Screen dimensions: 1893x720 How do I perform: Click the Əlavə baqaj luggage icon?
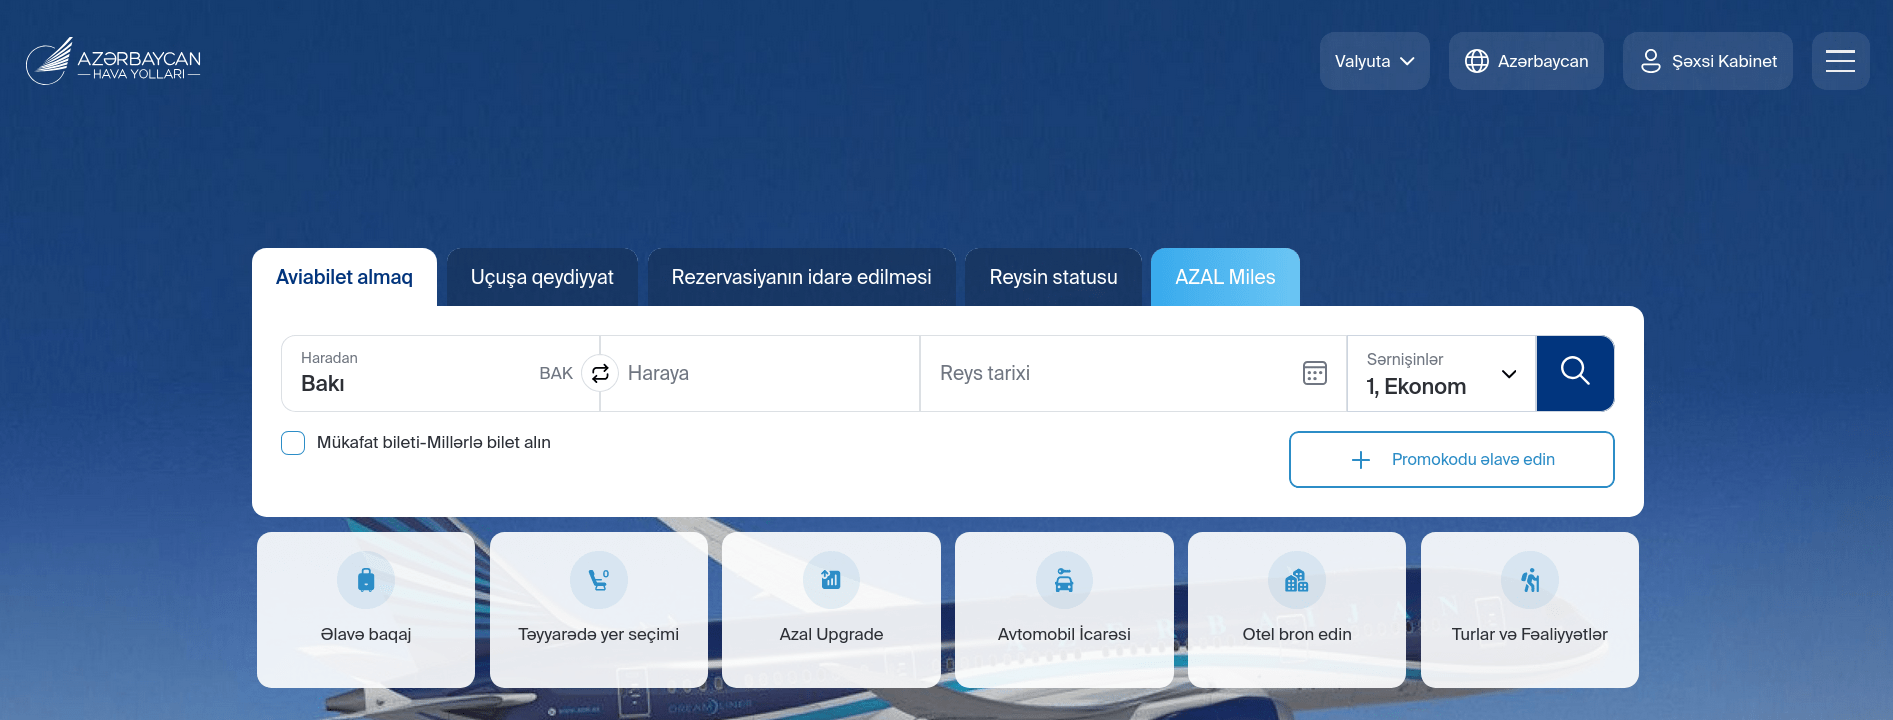[x=366, y=580]
